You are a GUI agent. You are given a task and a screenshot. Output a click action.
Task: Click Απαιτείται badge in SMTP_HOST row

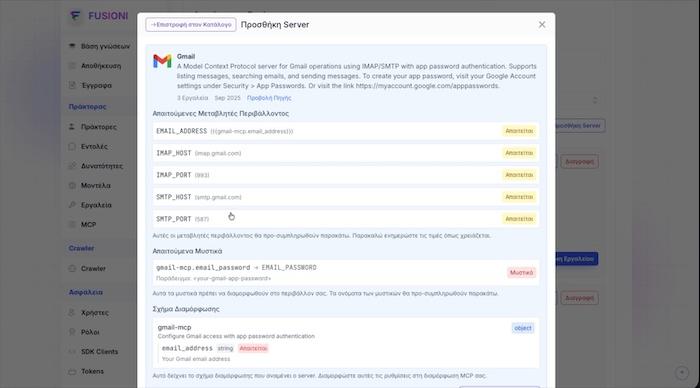pos(519,197)
